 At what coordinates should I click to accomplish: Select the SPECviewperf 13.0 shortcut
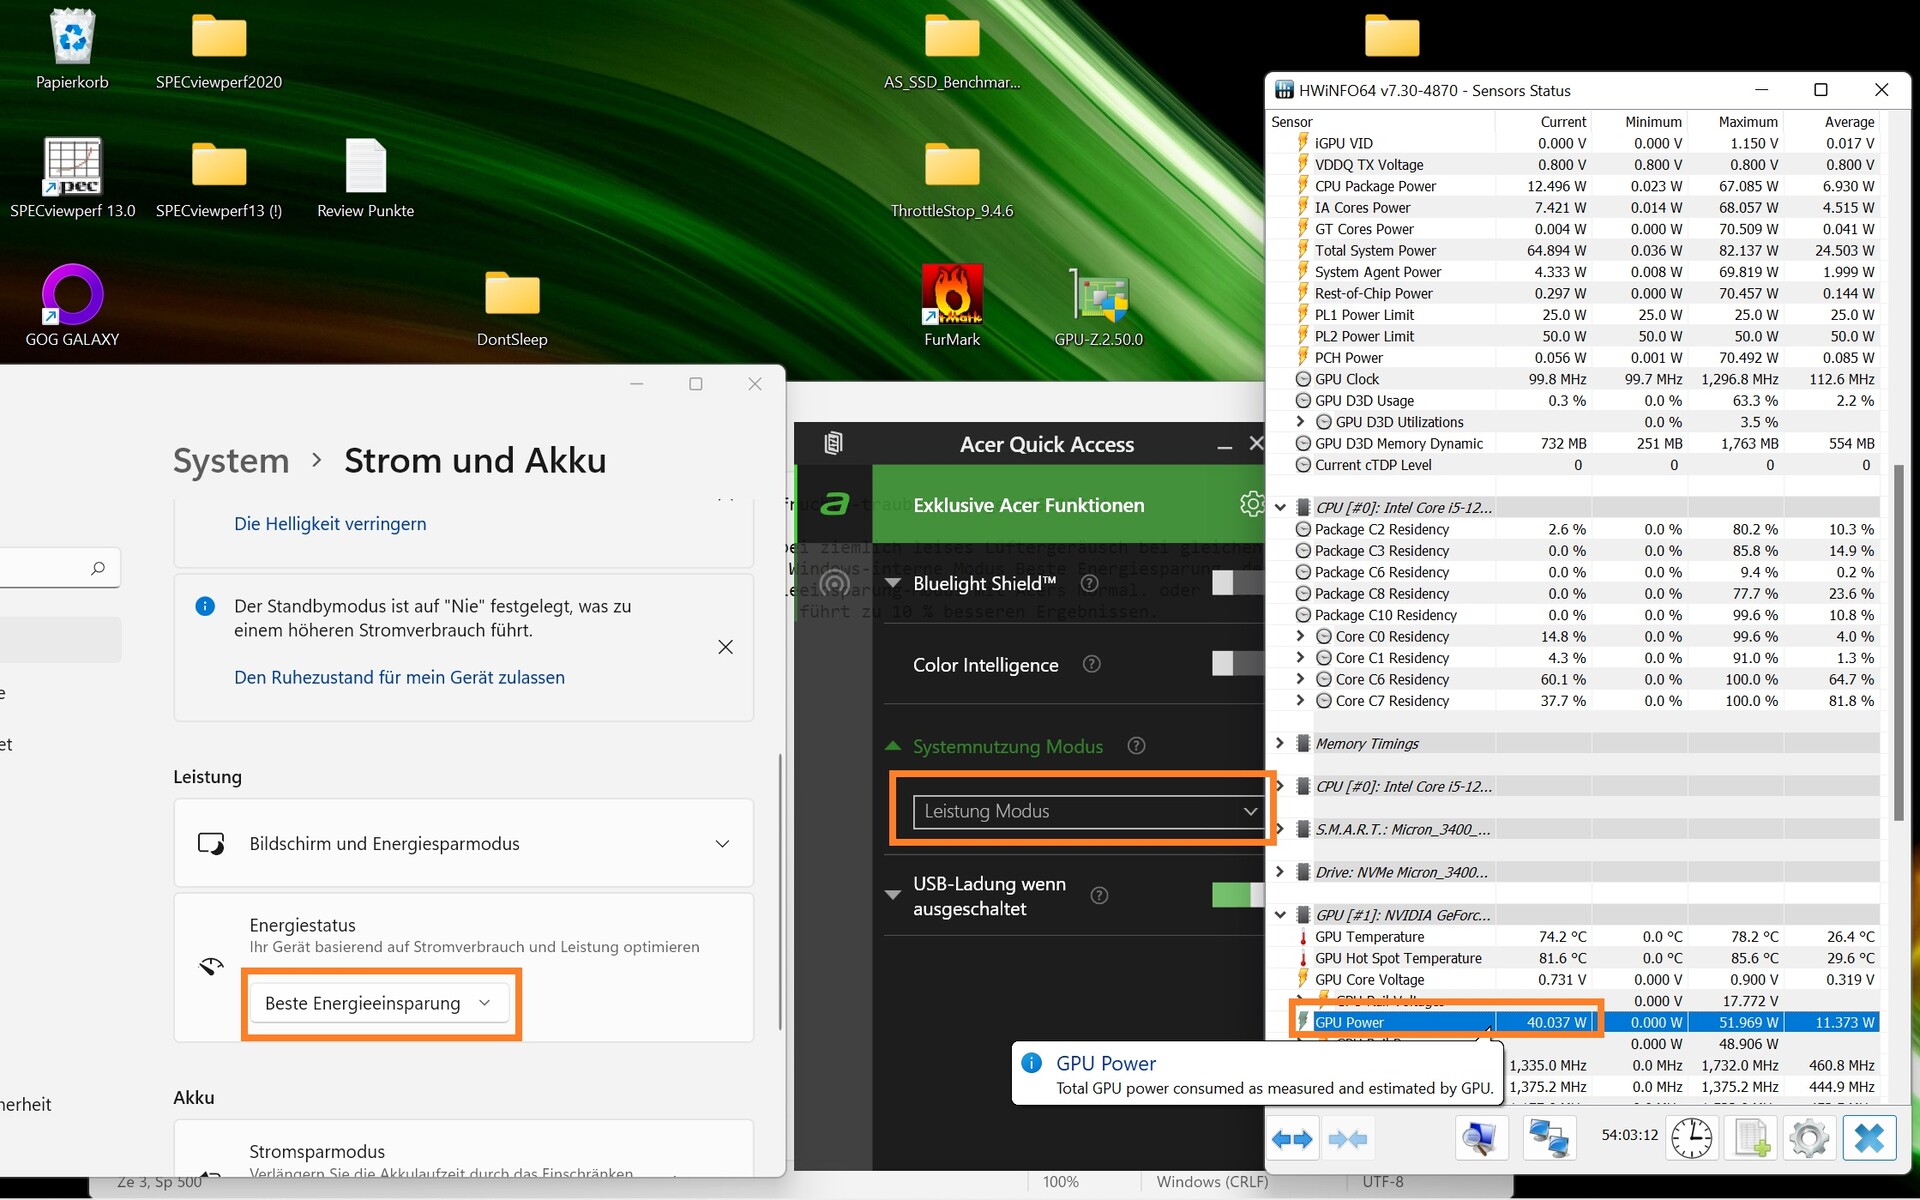coord(72,177)
